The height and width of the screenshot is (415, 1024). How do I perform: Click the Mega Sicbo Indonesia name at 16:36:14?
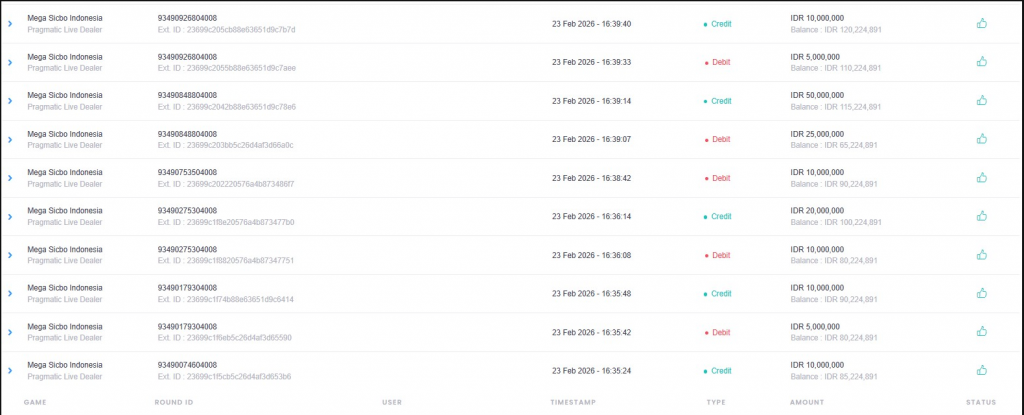65,211
